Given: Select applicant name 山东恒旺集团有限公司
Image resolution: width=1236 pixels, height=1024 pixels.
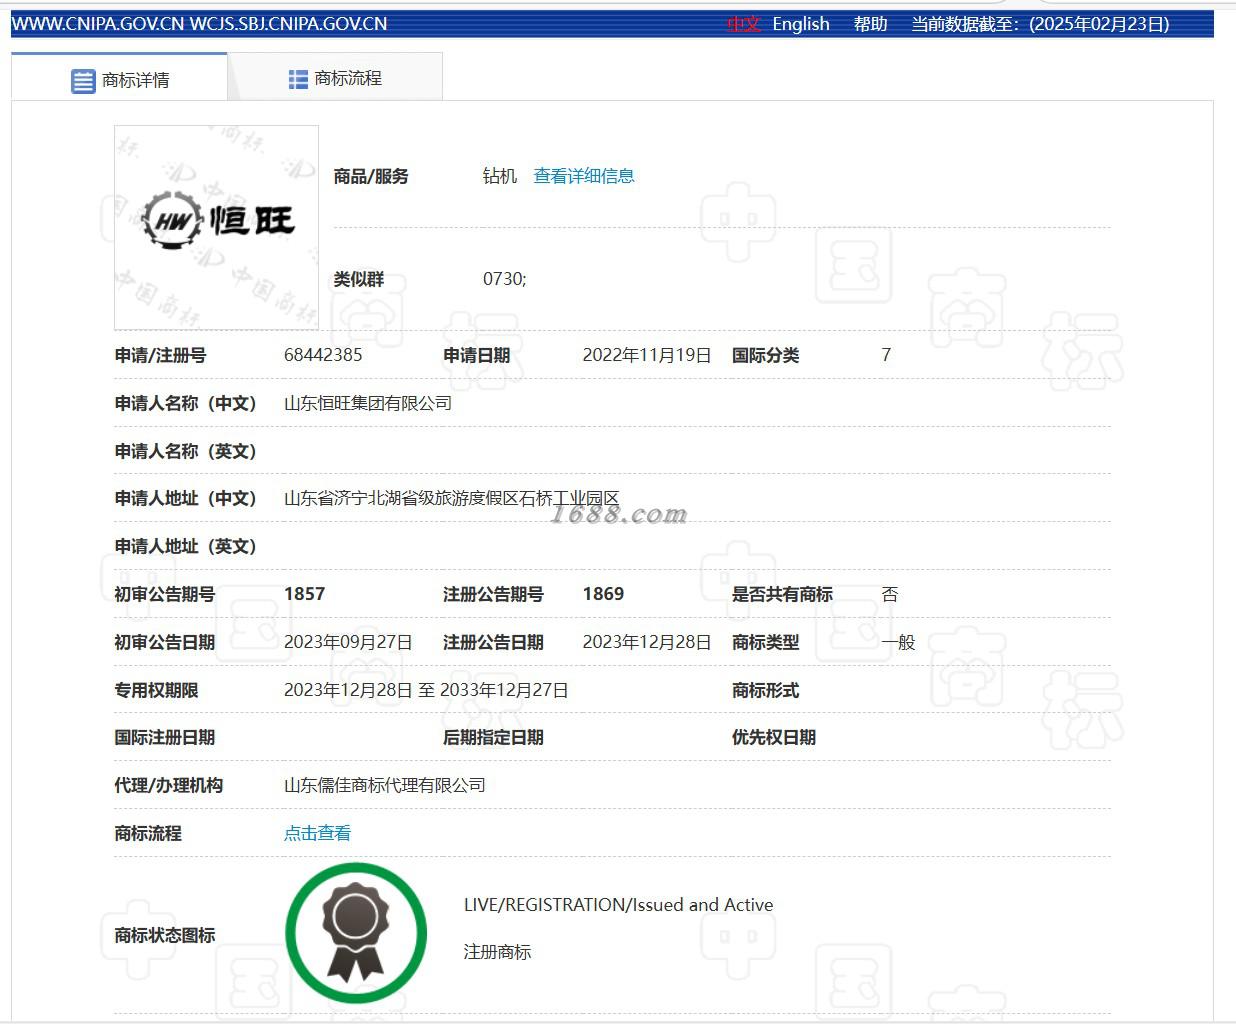Looking at the screenshot, I should [x=368, y=403].
